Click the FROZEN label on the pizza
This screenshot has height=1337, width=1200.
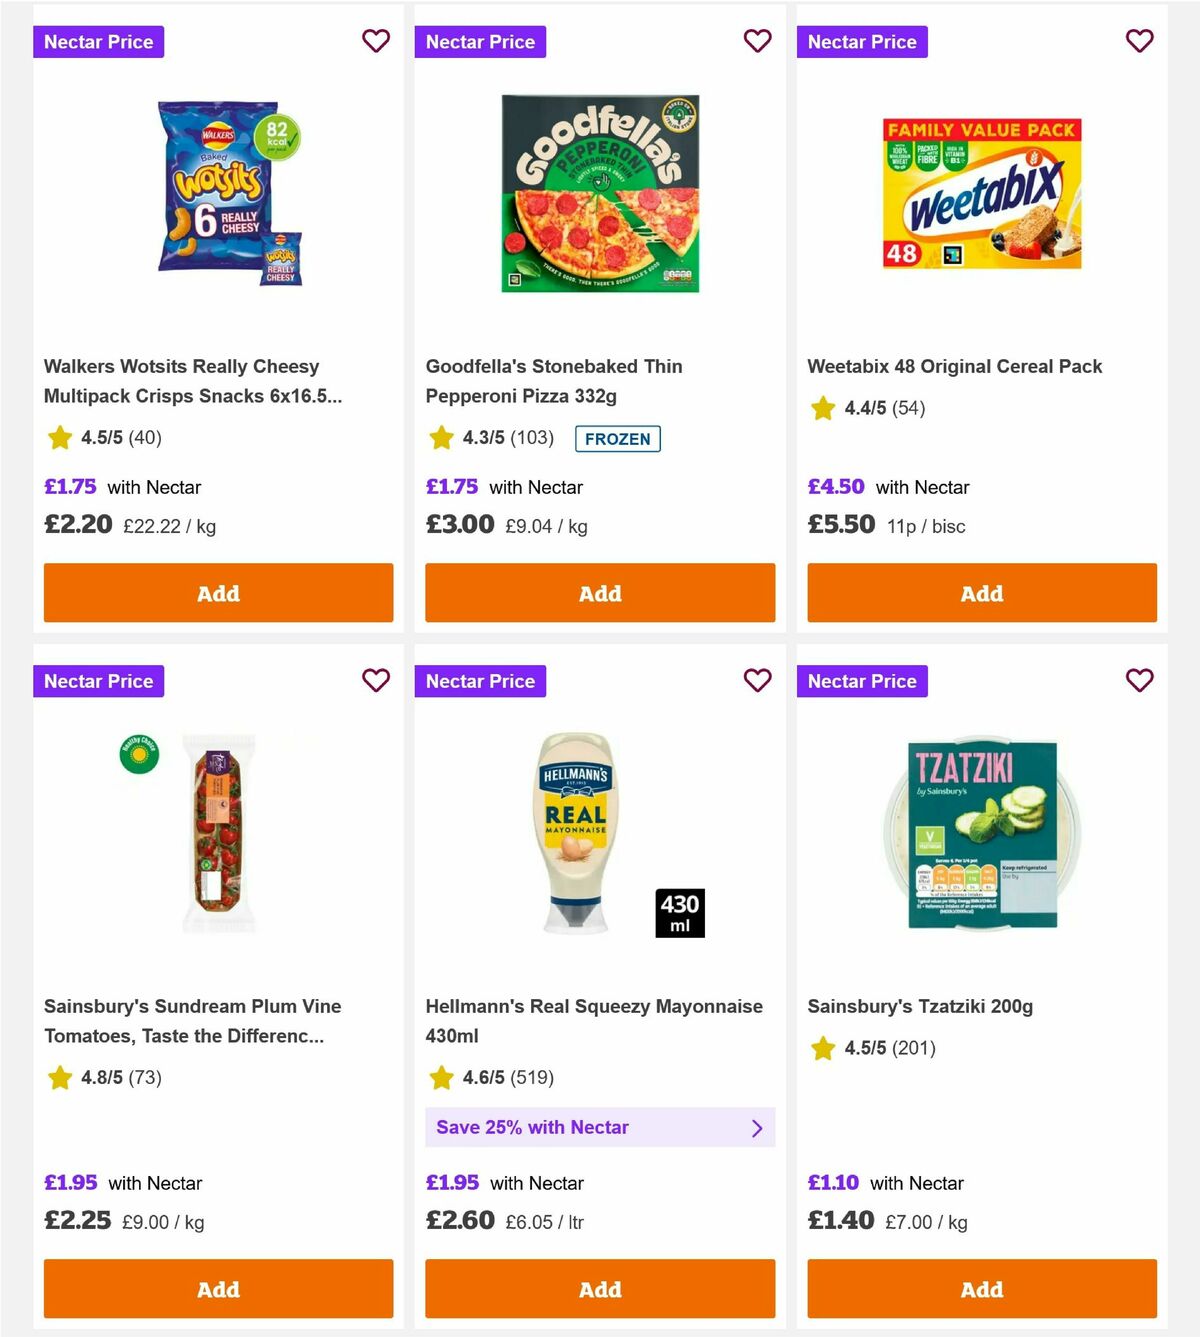(618, 438)
